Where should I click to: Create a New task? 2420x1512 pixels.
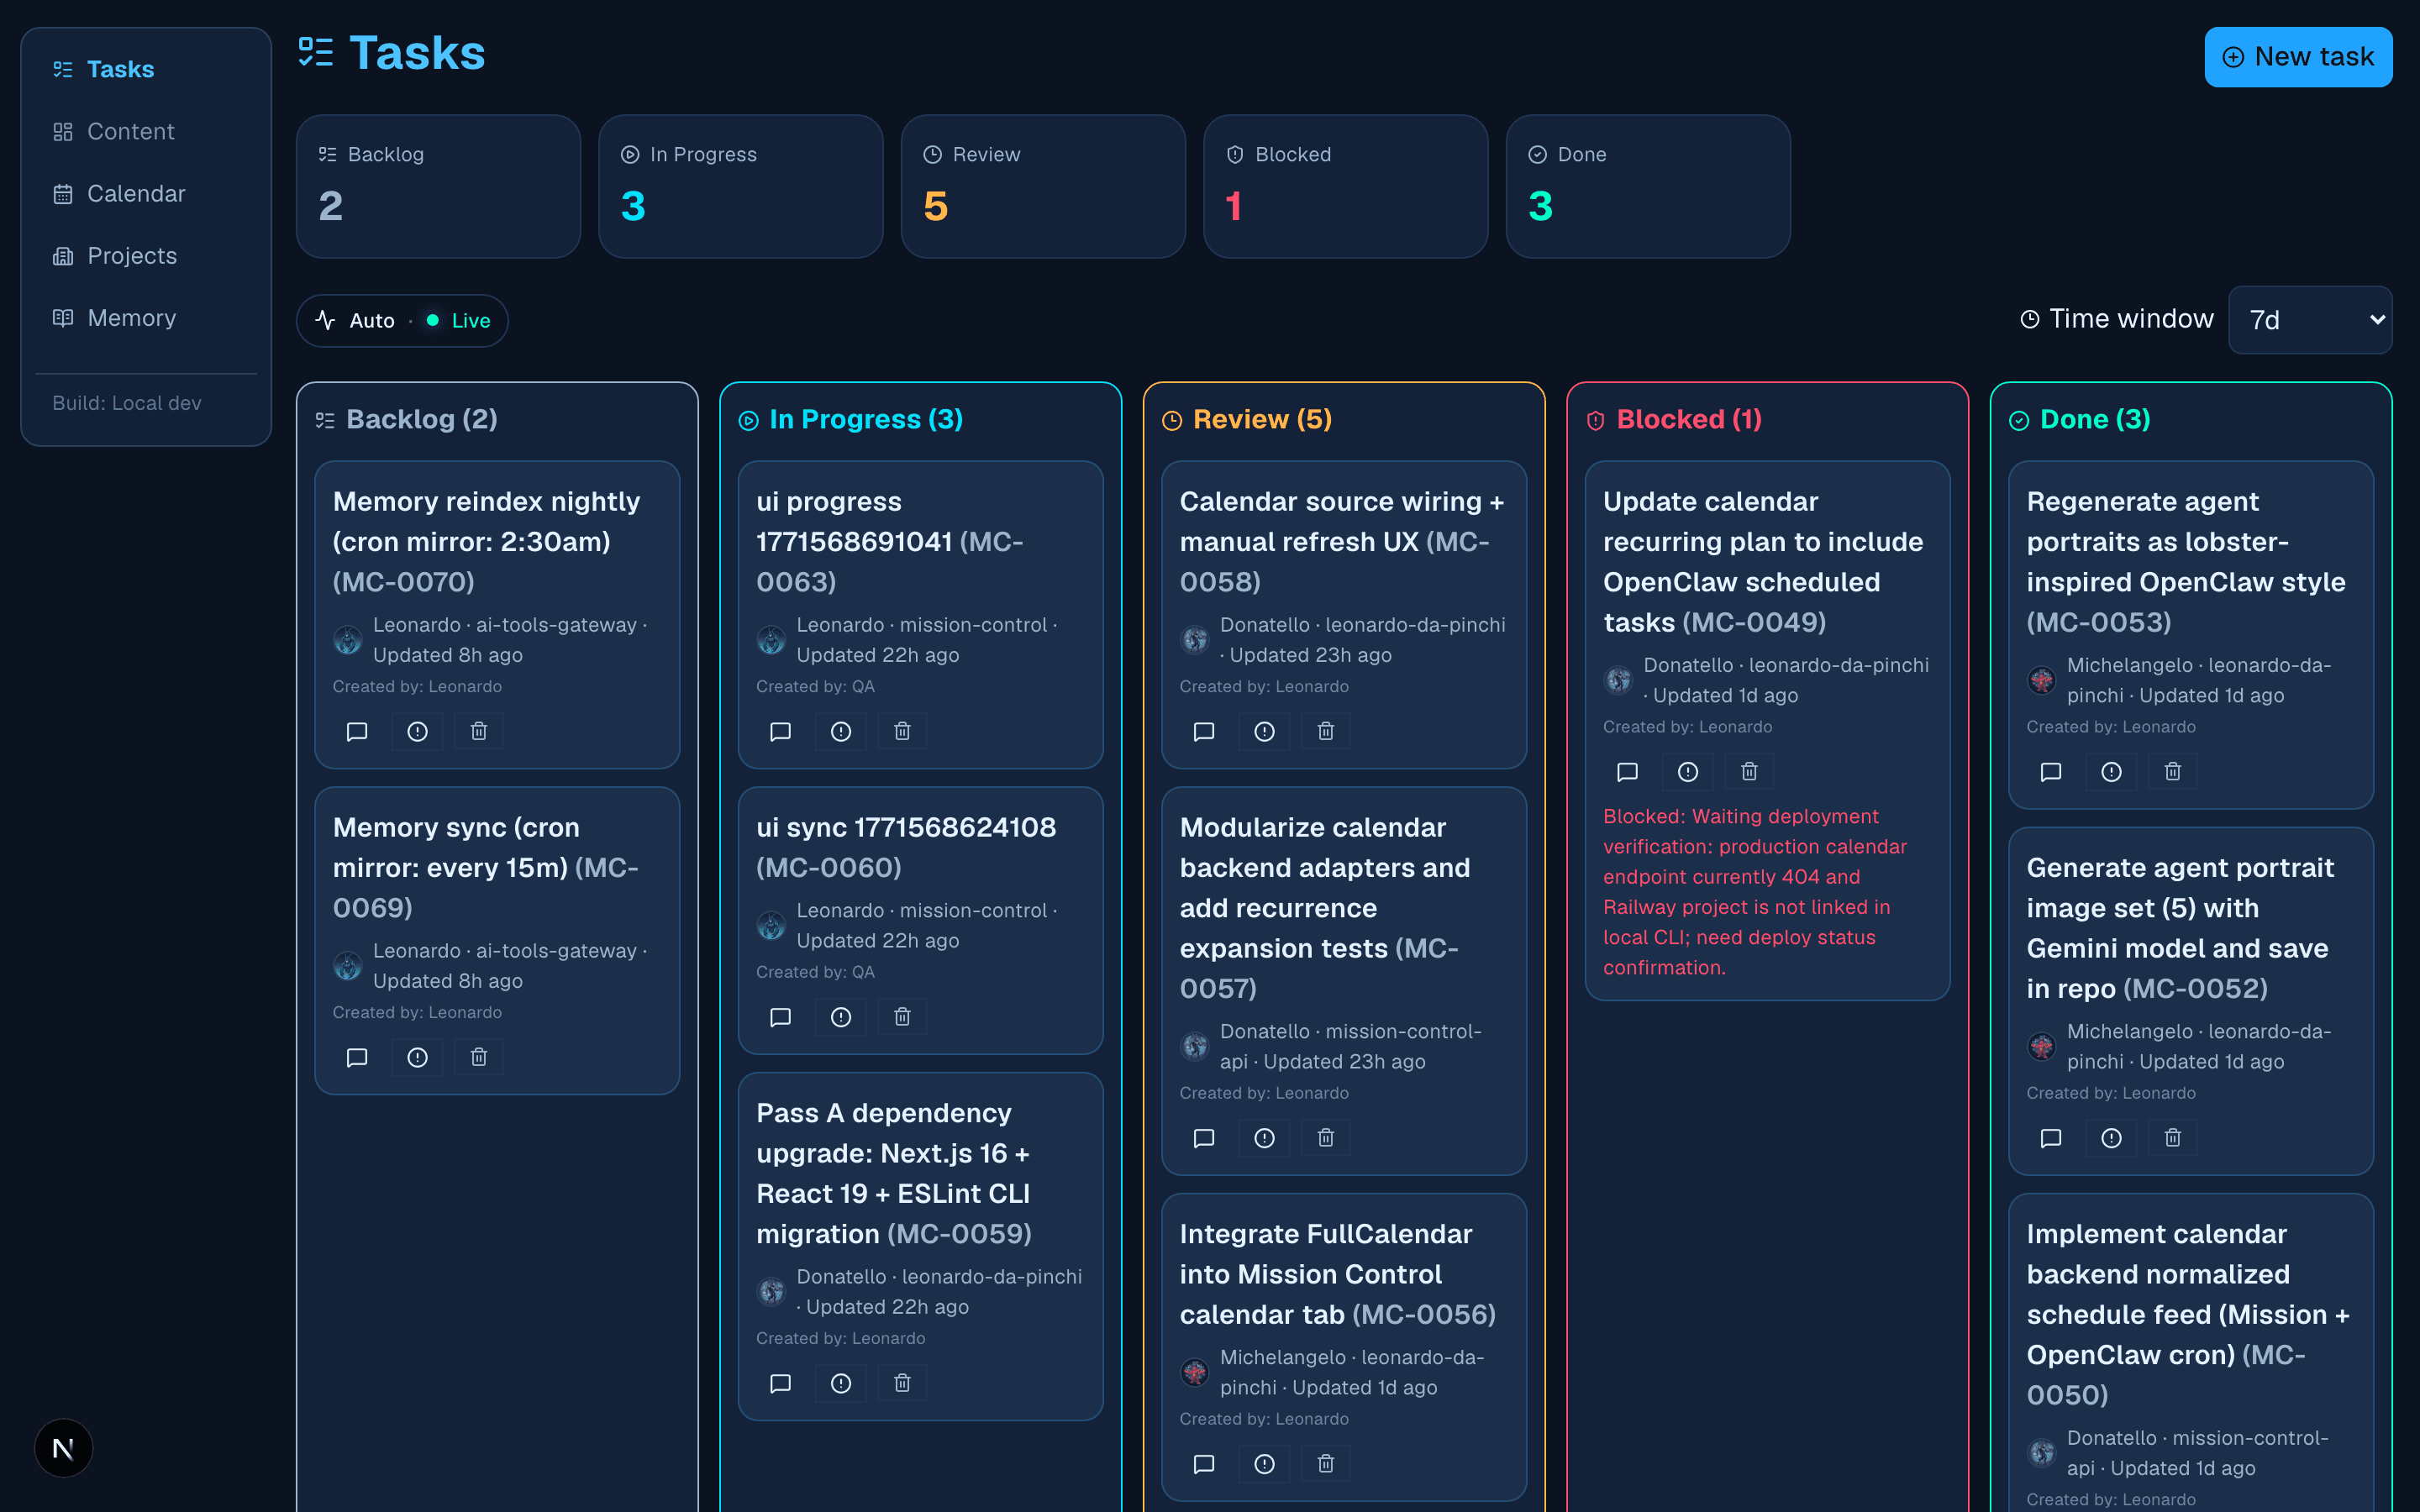[2298, 57]
